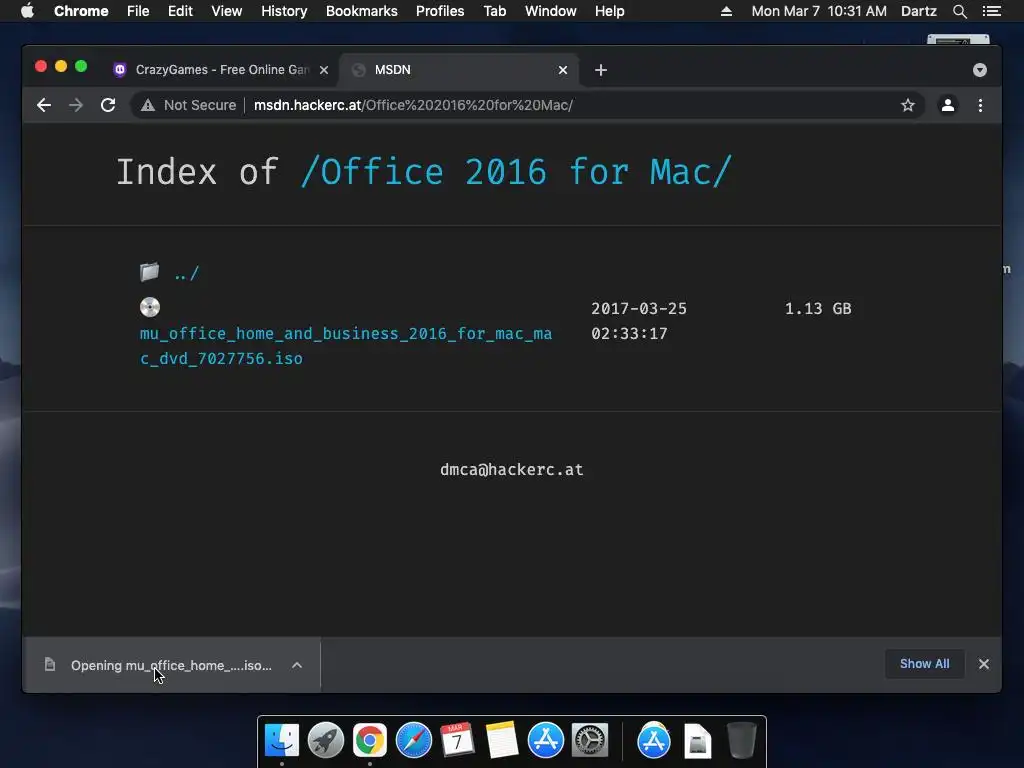Open the Bookmarks menu
The width and height of the screenshot is (1024, 768).
coord(362,11)
